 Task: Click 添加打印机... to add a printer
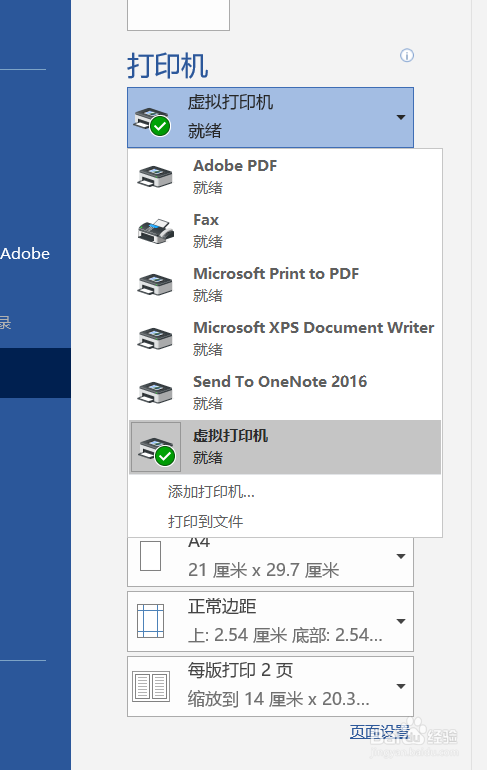211,492
